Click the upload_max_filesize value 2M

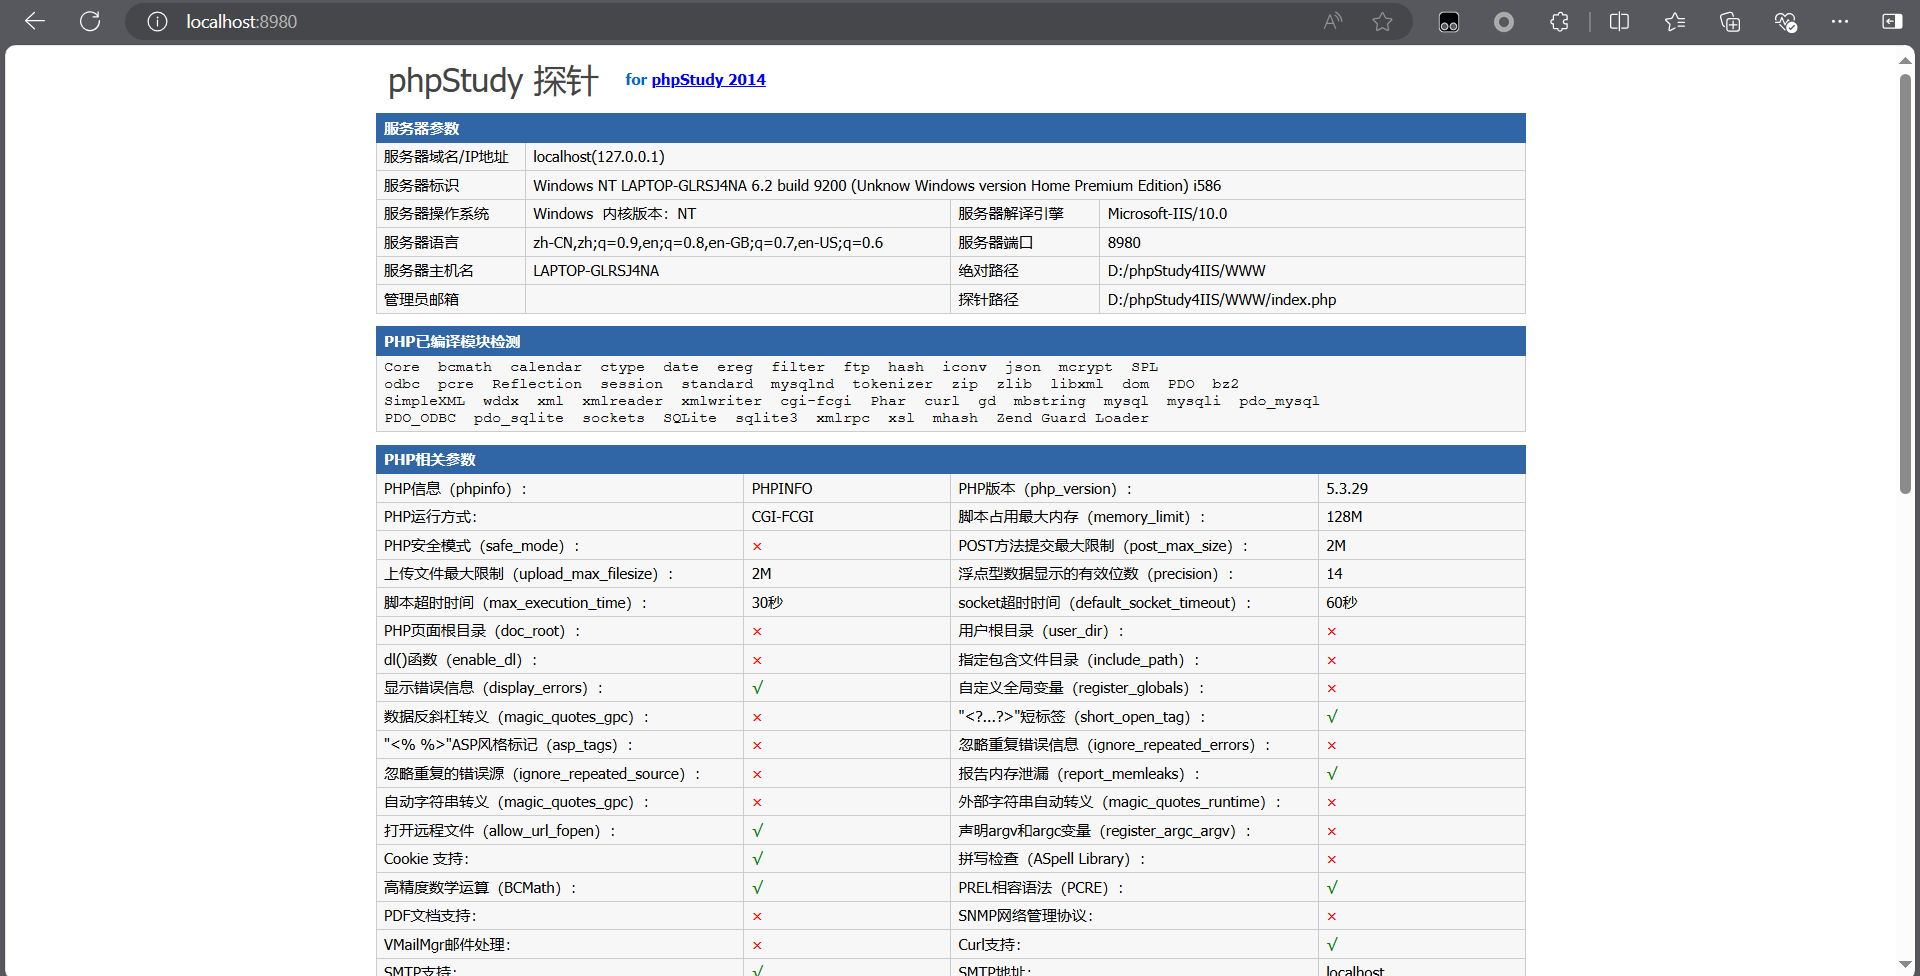(762, 573)
